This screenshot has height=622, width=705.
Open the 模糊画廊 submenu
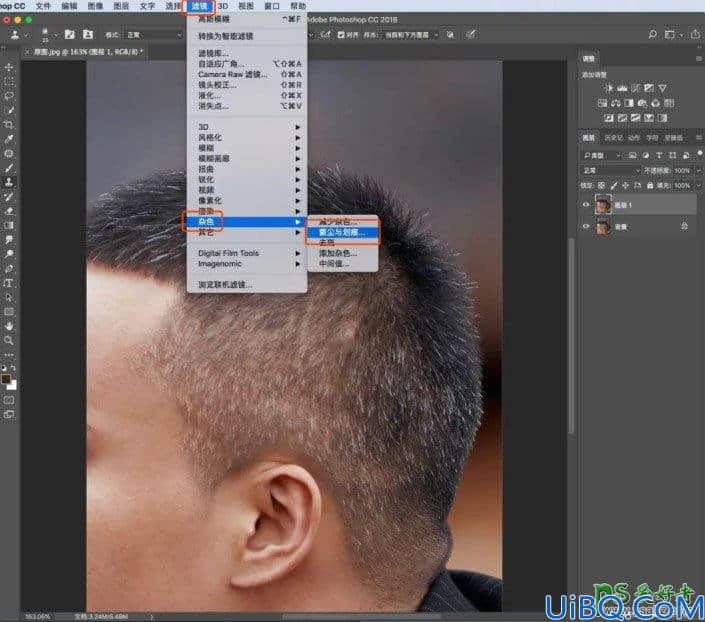tap(247, 158)
